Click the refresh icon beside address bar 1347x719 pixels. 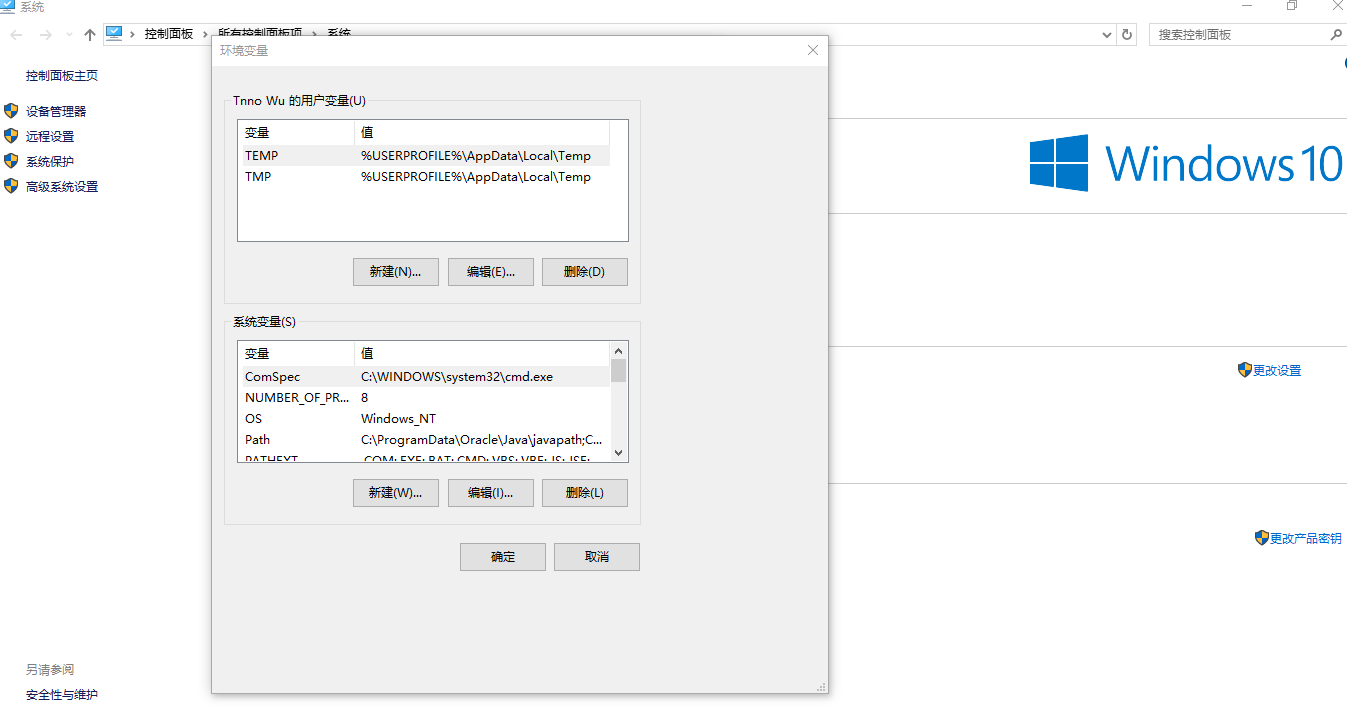click(1127, 35)
